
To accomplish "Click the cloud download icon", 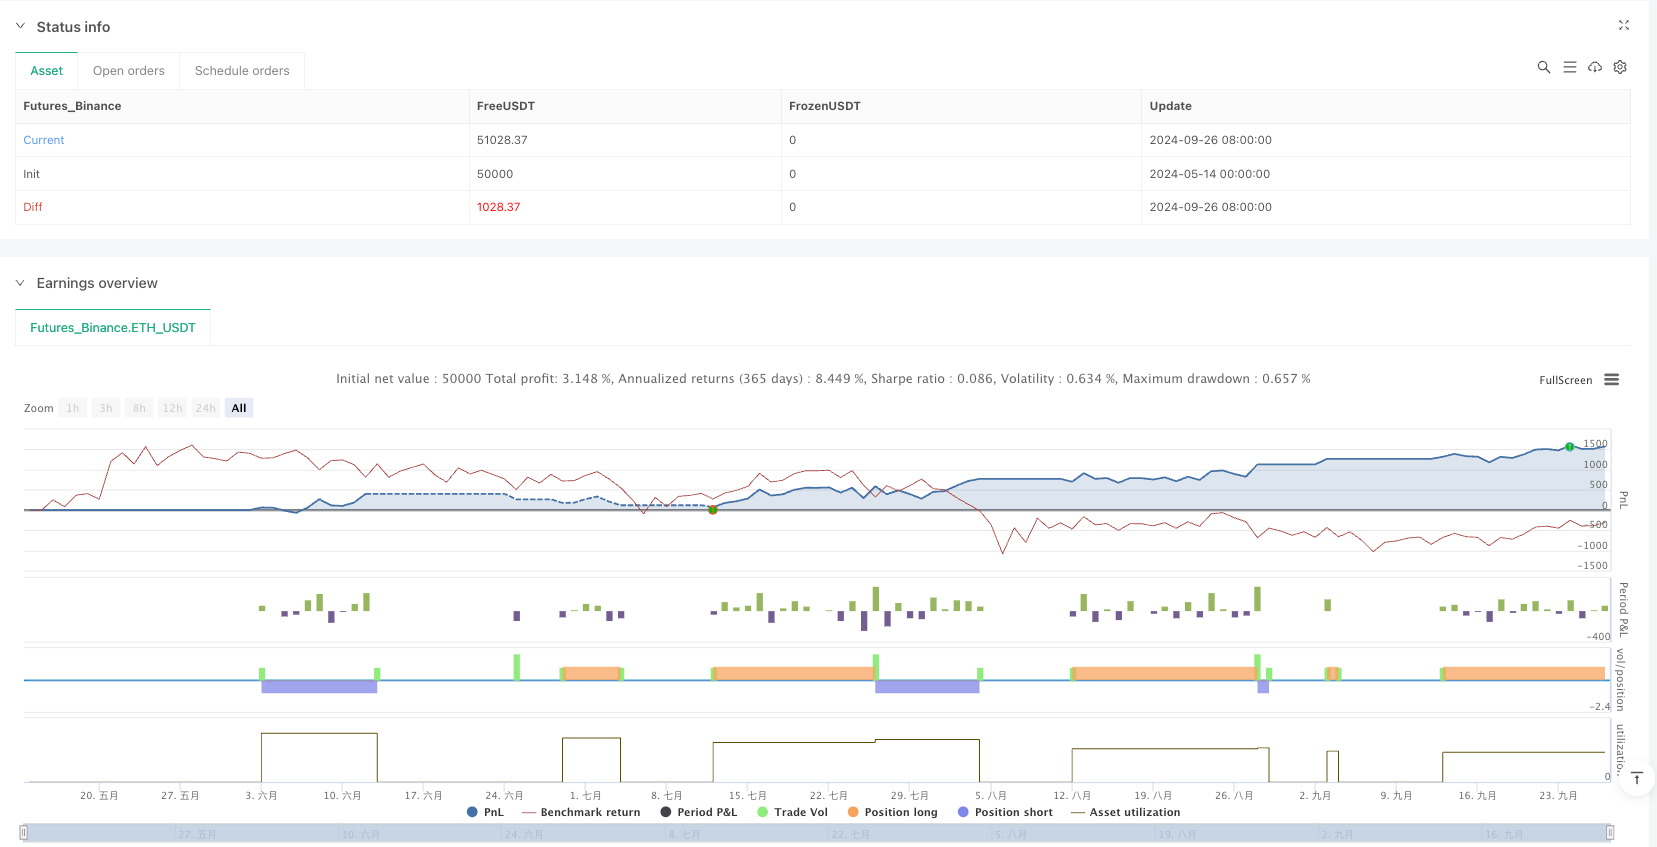I will [1595, 67].
